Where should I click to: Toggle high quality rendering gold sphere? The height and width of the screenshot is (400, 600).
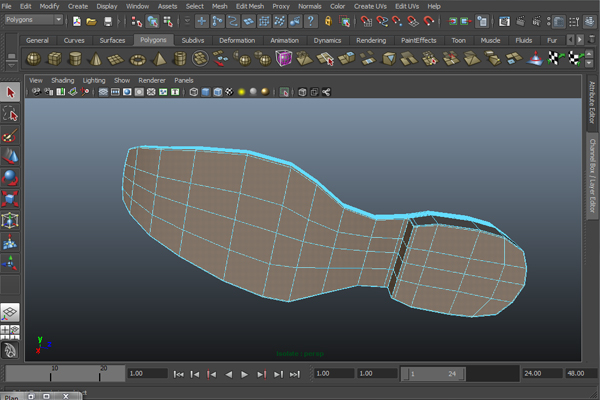265,91
